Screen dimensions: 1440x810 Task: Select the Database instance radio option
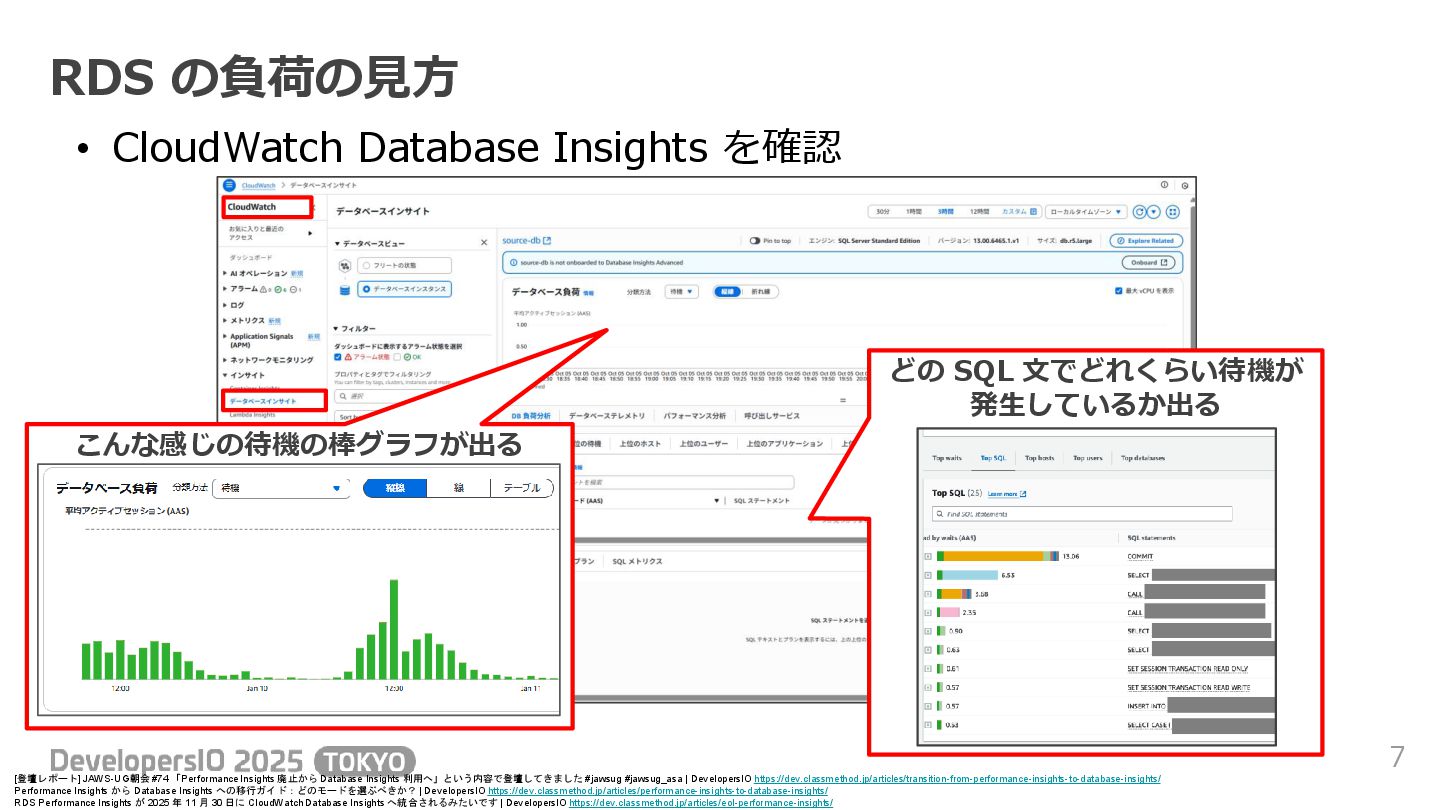[366, 289]
